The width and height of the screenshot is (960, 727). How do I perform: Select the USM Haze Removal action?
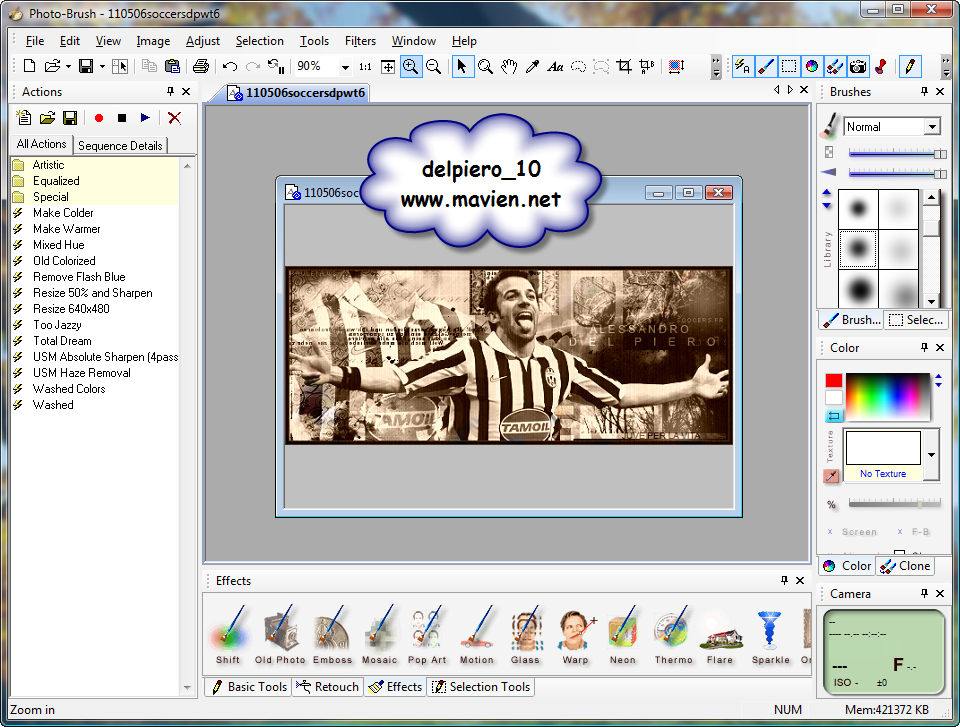point(81,372)
